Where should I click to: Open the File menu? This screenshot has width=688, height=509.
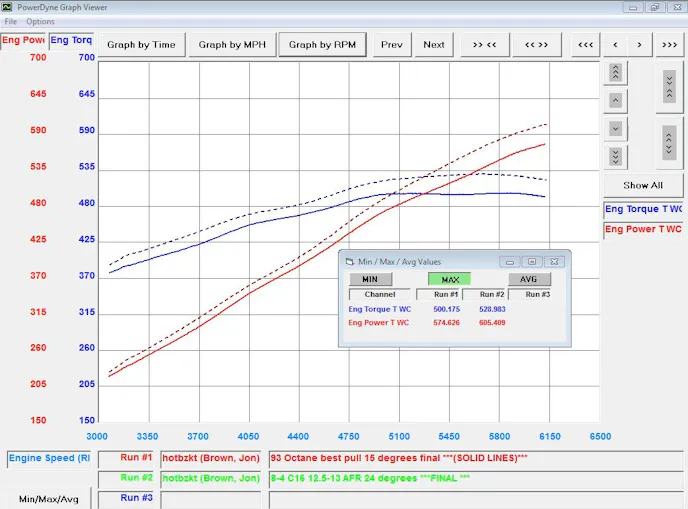pyautogui.click(x=10, y=21)
